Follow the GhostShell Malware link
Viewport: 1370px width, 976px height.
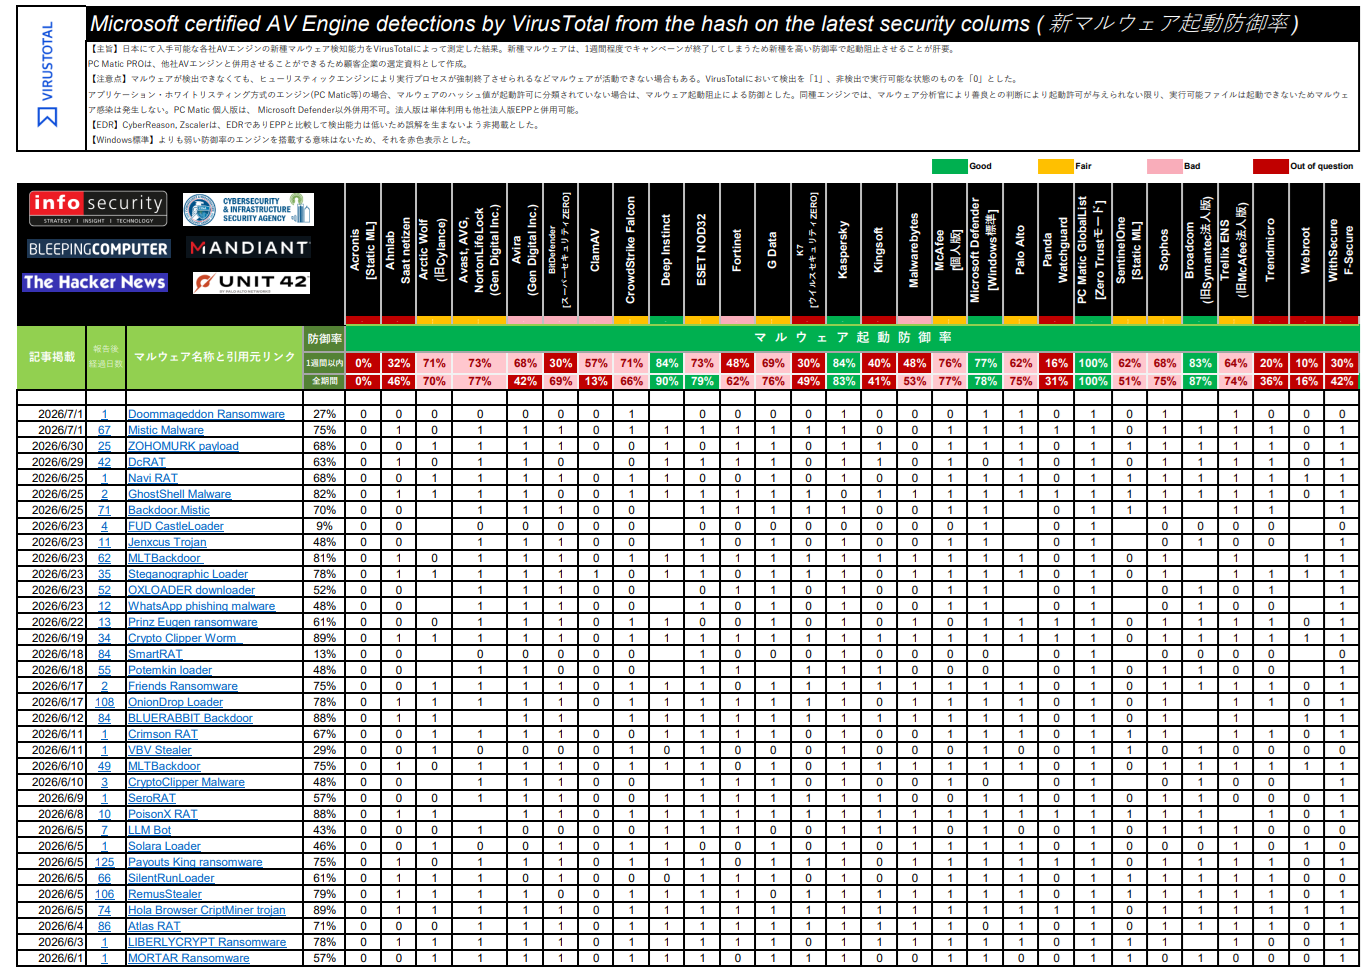pyautogui.click(x=179, y=494)
